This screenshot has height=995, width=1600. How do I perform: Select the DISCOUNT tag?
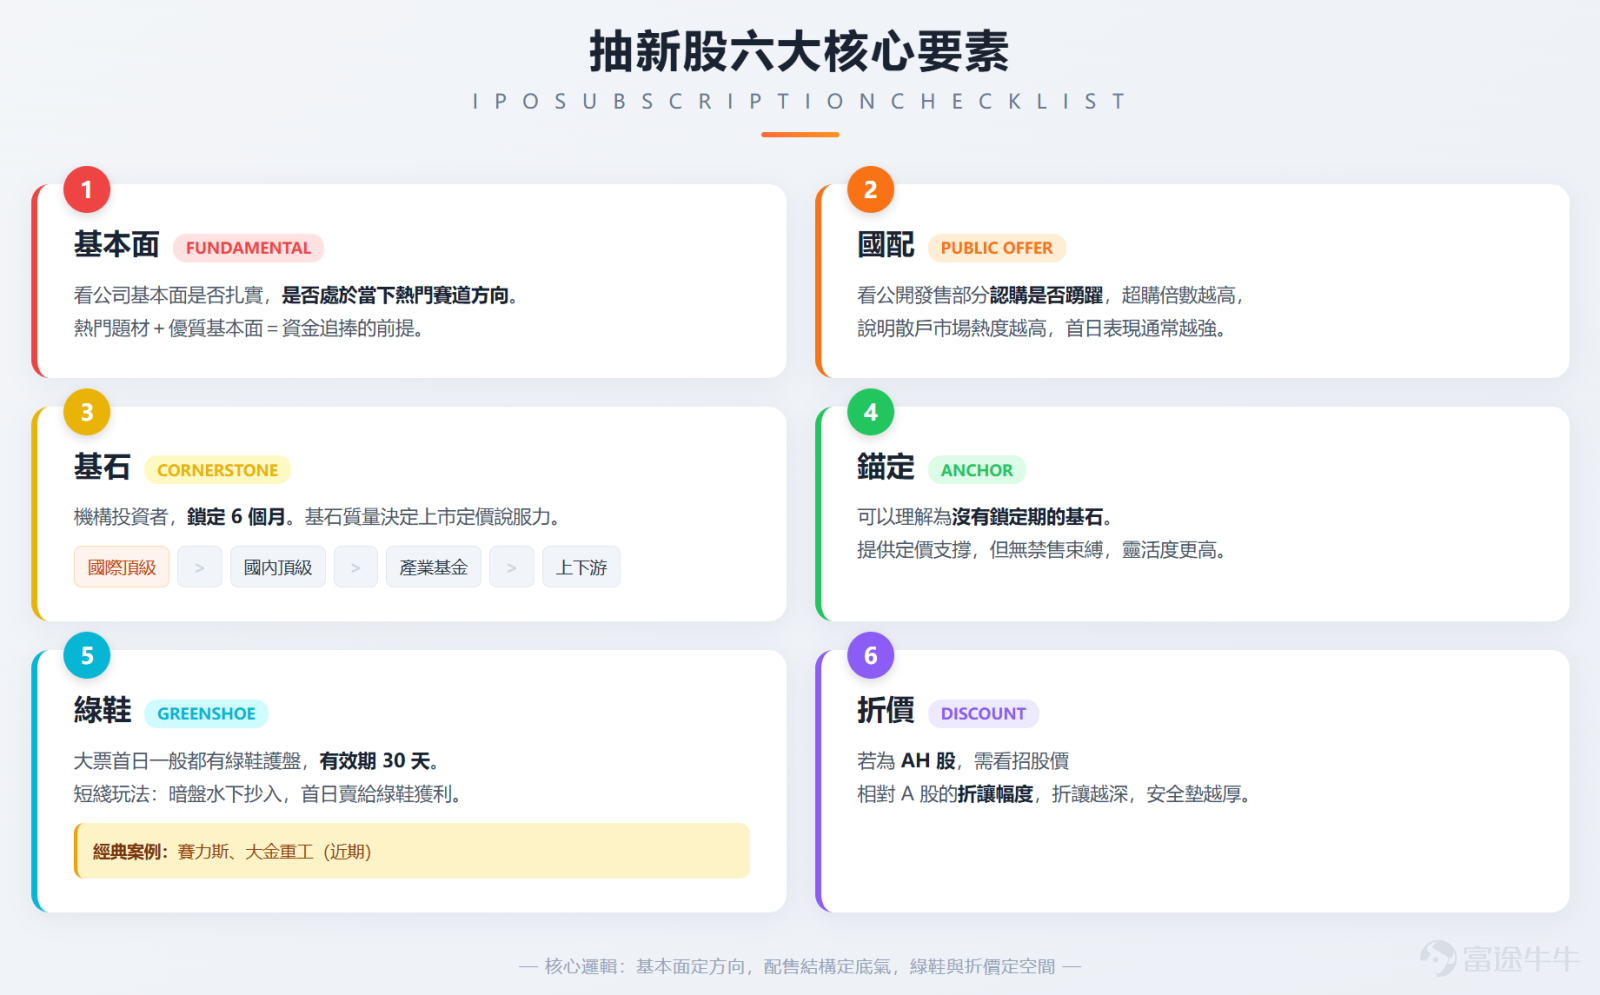[983, 713]
